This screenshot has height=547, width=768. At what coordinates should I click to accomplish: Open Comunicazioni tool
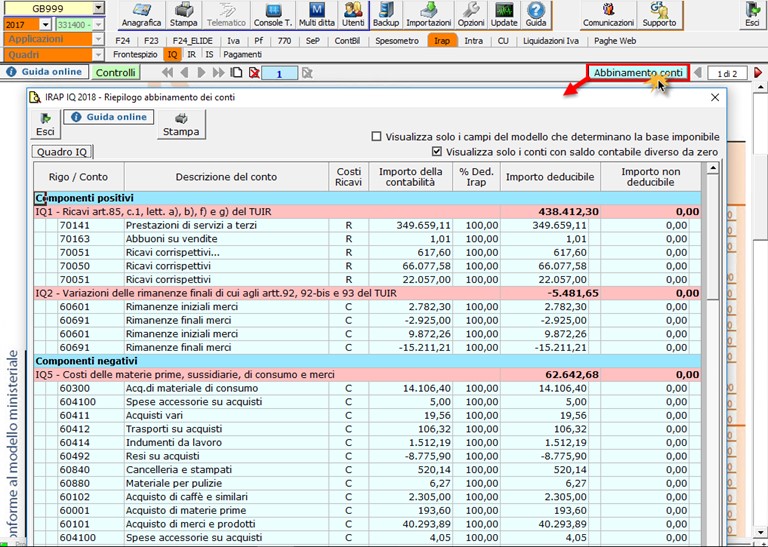pos(608,15)
